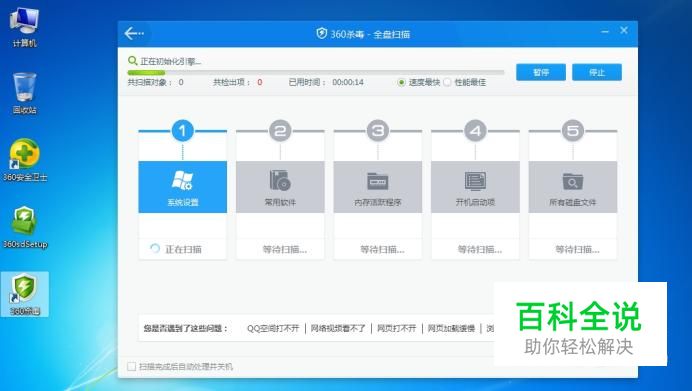692x391 pixels.
Task: Click the 正在扫描 spinner icon
Action: coord(155,248)
